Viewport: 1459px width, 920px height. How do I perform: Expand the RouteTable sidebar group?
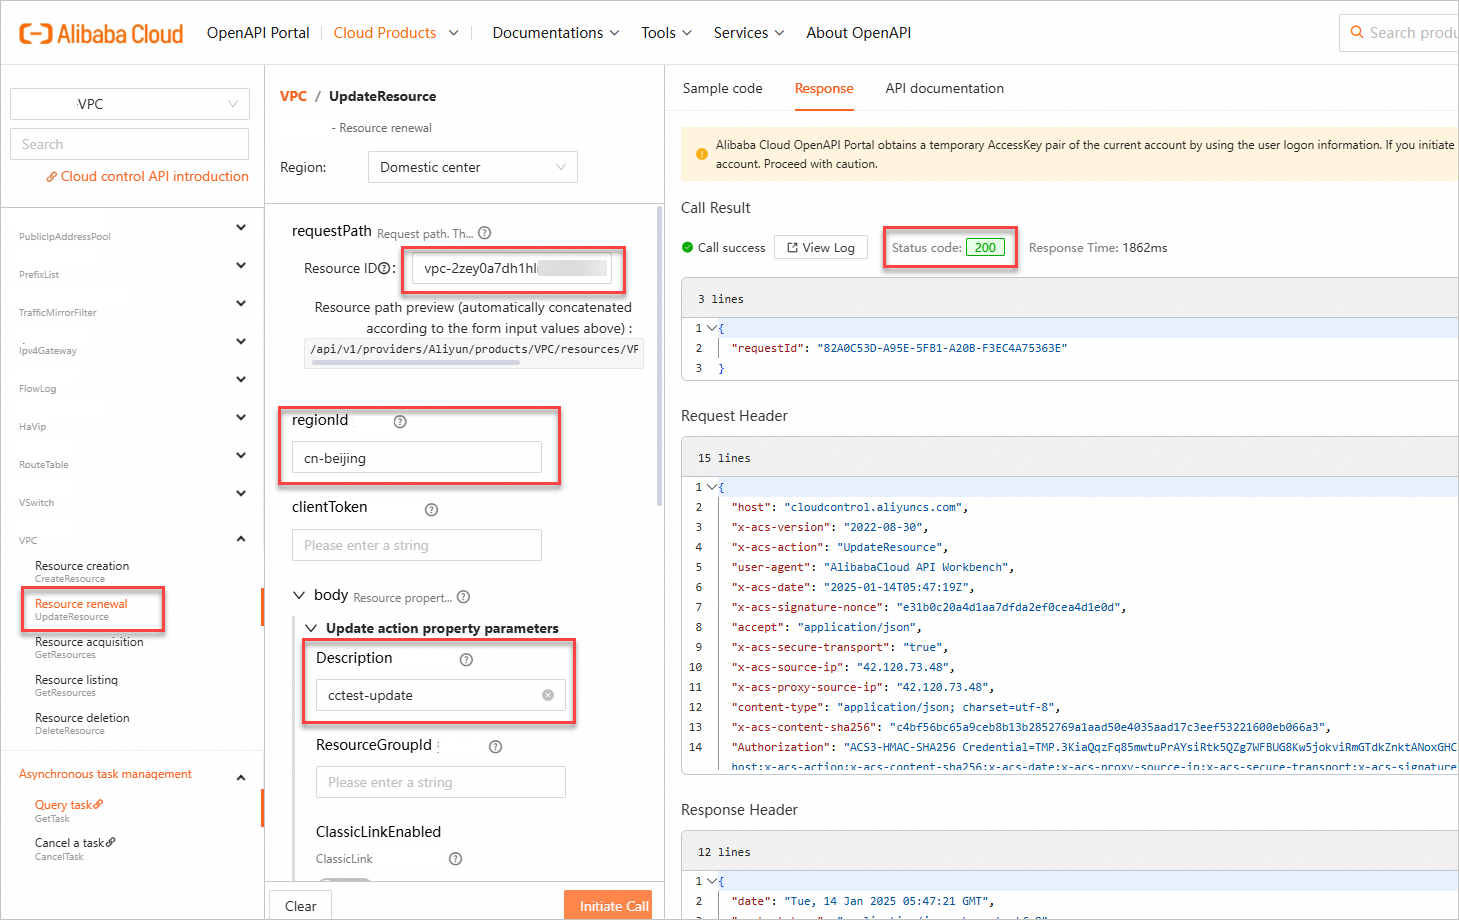click(x=241, y=456)
